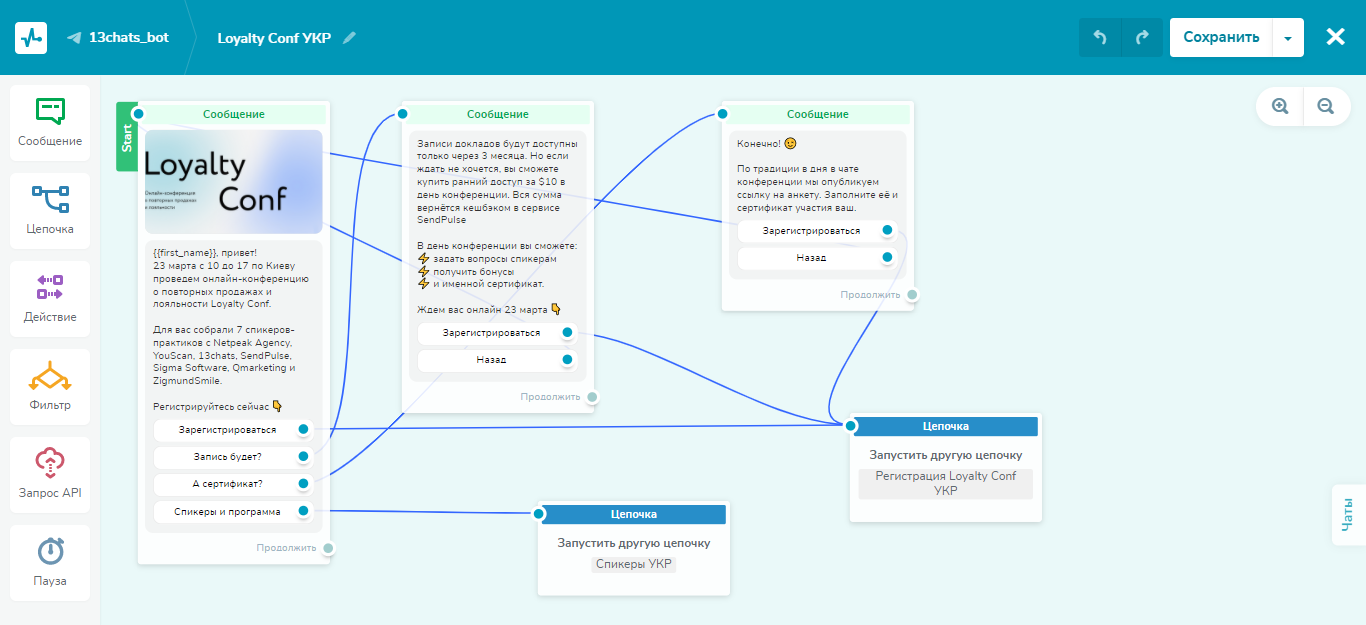This screenshot has width=1366, height=625.
Task: Redo the last change
Action: [x=1142, y=37]
